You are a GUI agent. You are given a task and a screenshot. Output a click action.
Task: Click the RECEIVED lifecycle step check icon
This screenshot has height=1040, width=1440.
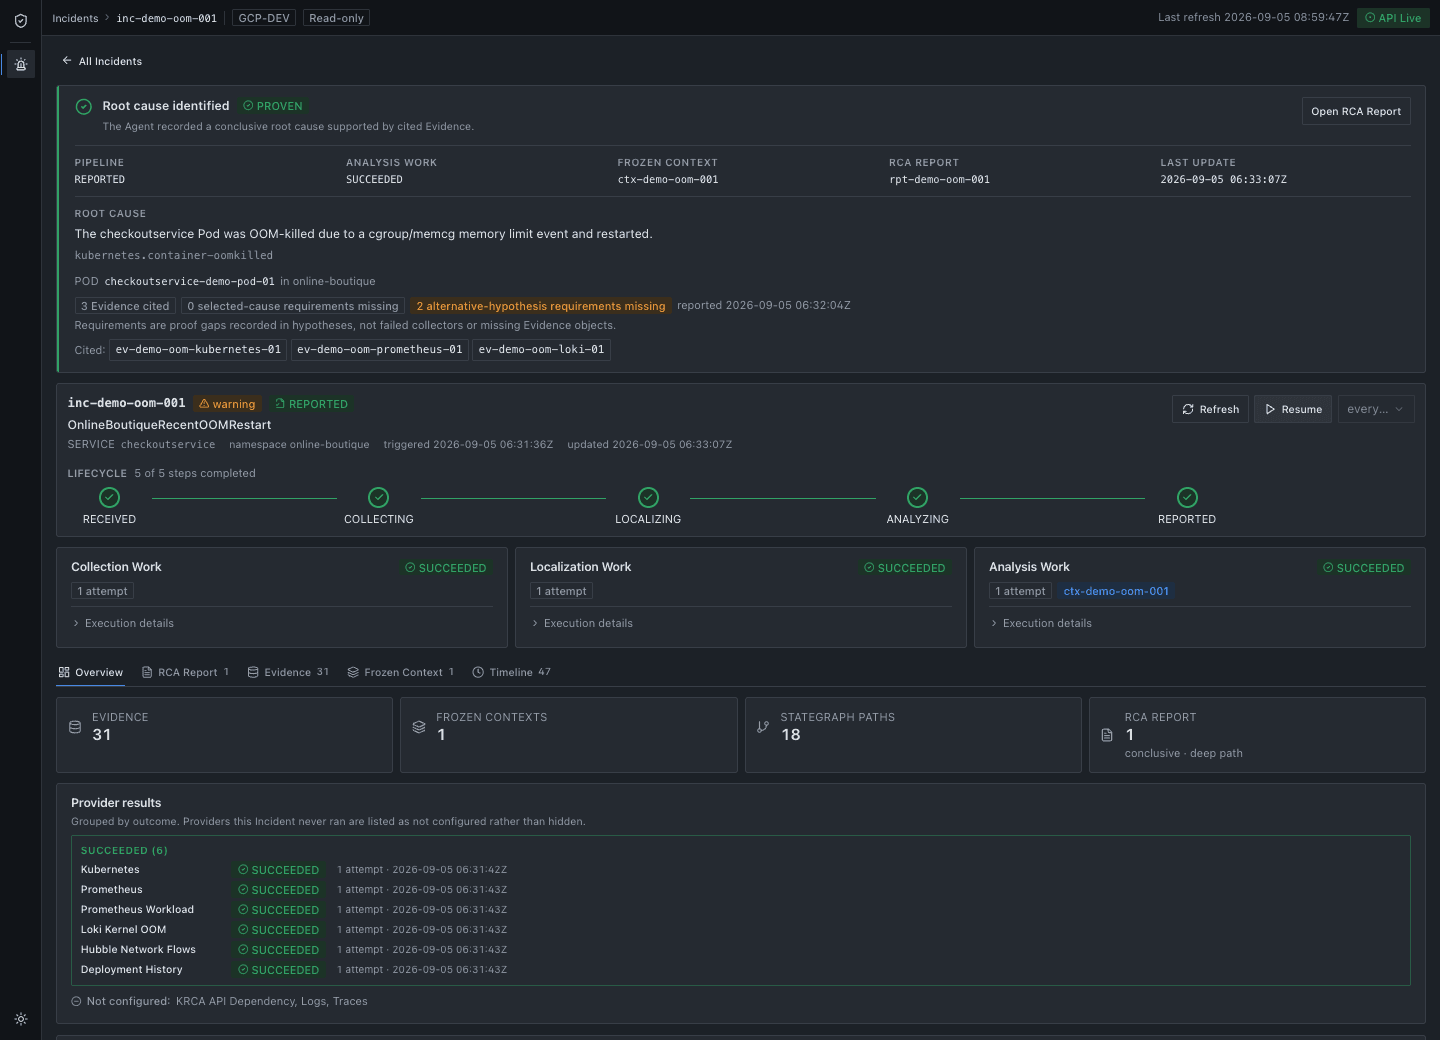pos(110,497)
